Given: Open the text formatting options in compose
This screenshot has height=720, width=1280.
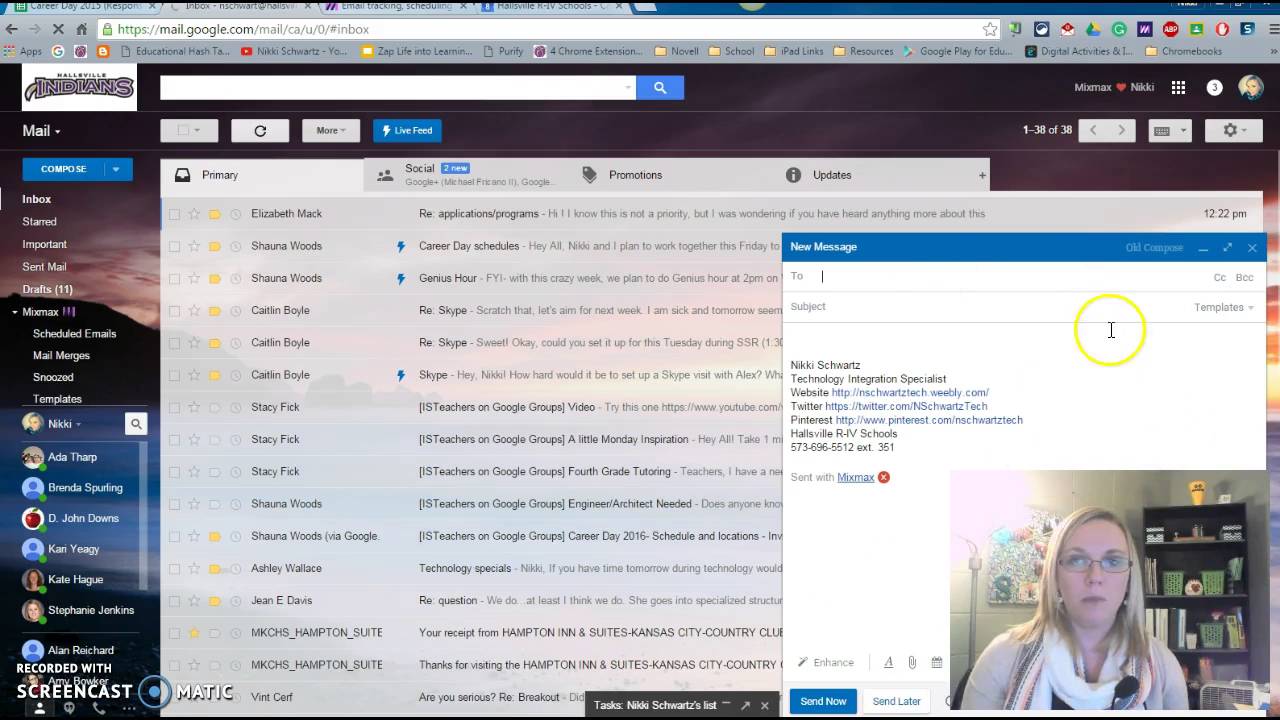Looking at the screenshot, I should [888, 662].
